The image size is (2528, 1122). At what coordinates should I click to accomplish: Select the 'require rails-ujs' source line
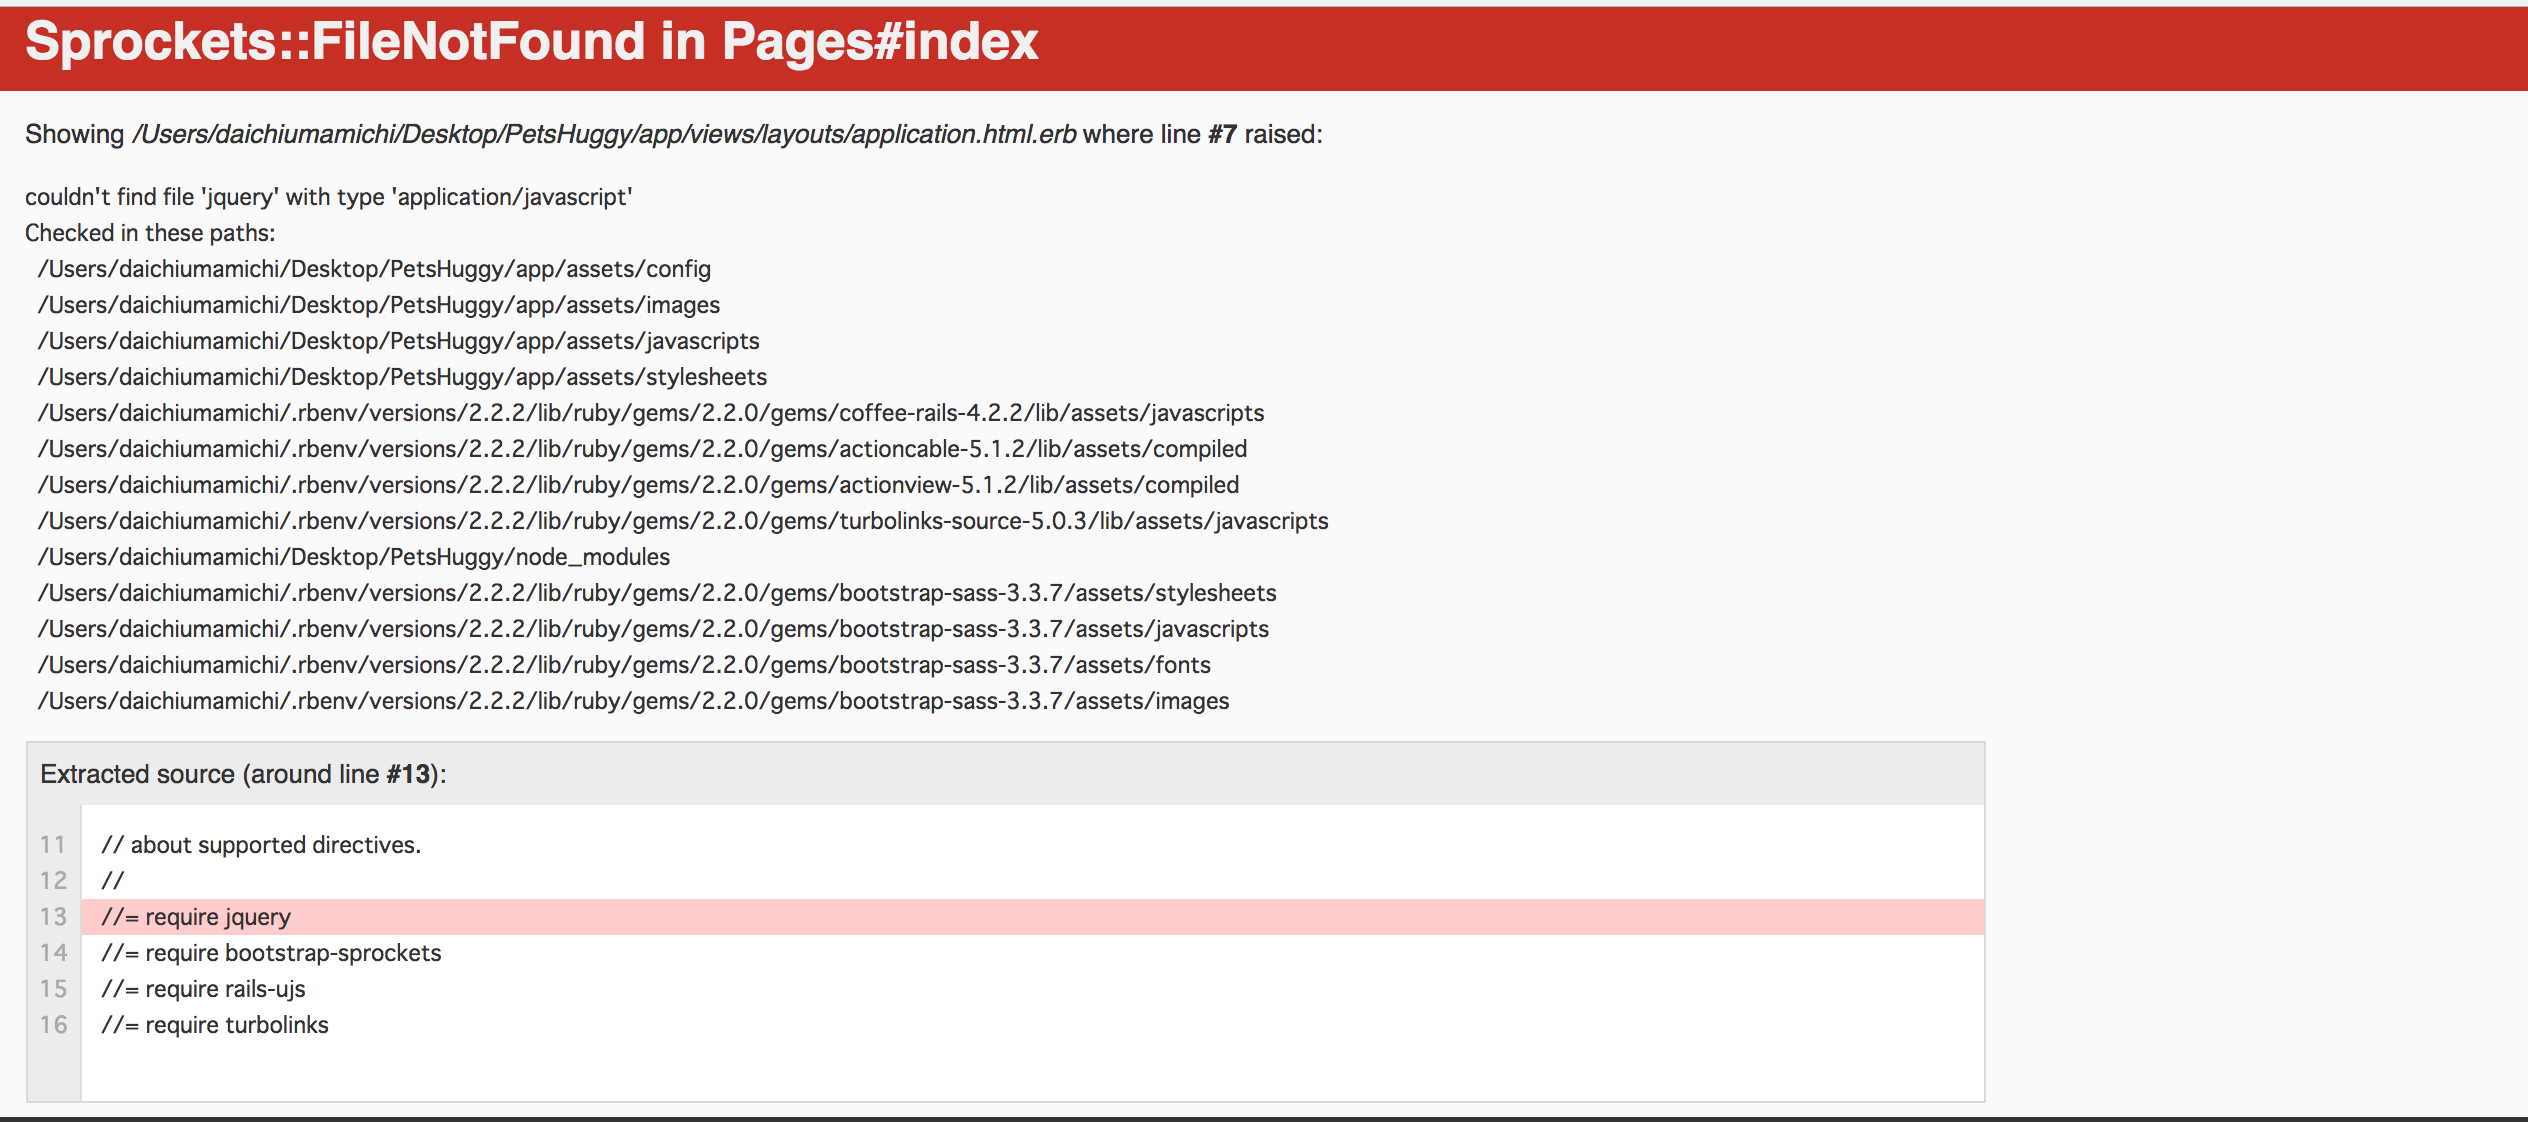point(204,988)
